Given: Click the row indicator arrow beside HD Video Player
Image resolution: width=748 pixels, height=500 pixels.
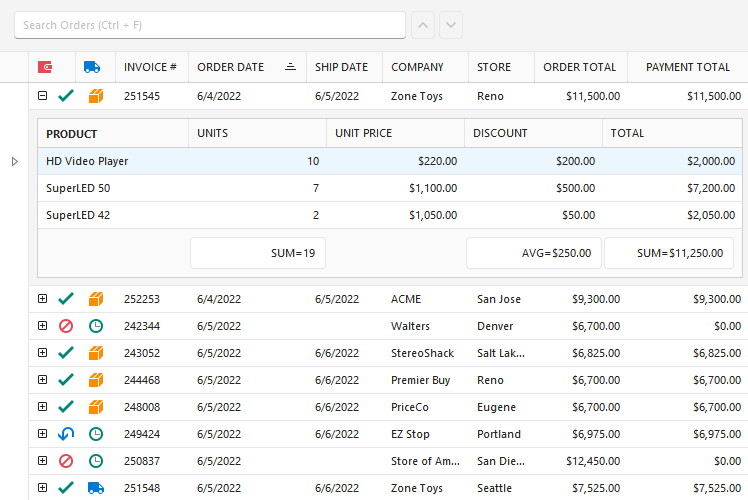Looking at the screenshot, I should pyautogui.click(x=15, y=161).
